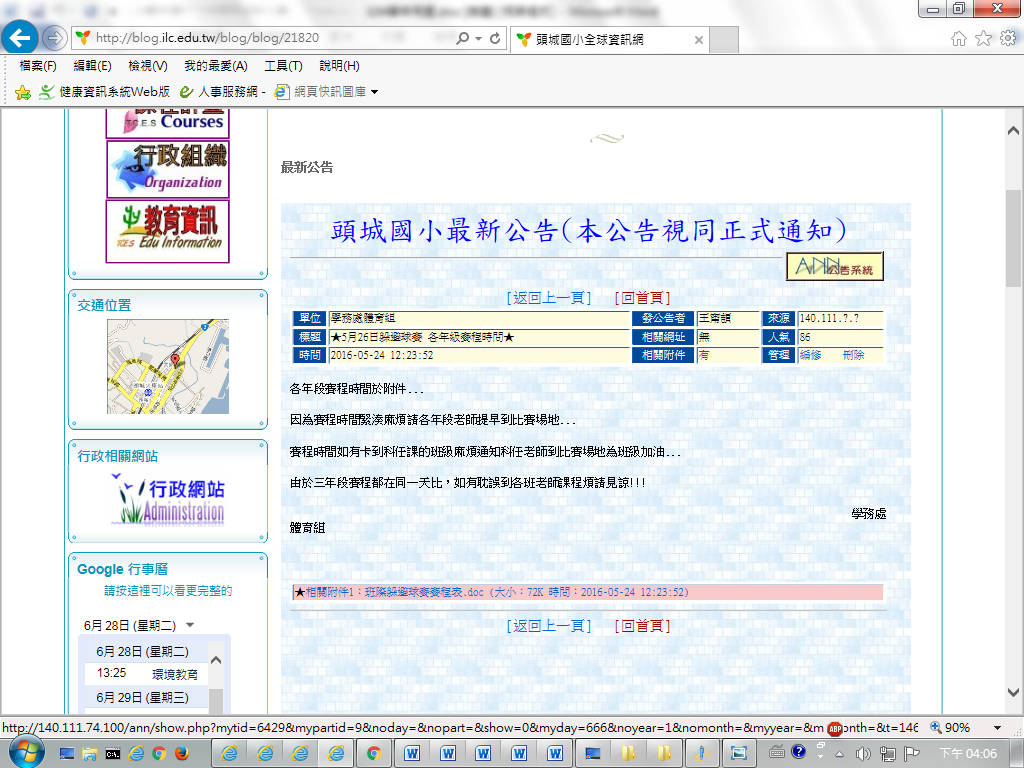Click the lower 返回上一頁 link
Viewport: 1024px width, 768px height.
tap(549, 626)
